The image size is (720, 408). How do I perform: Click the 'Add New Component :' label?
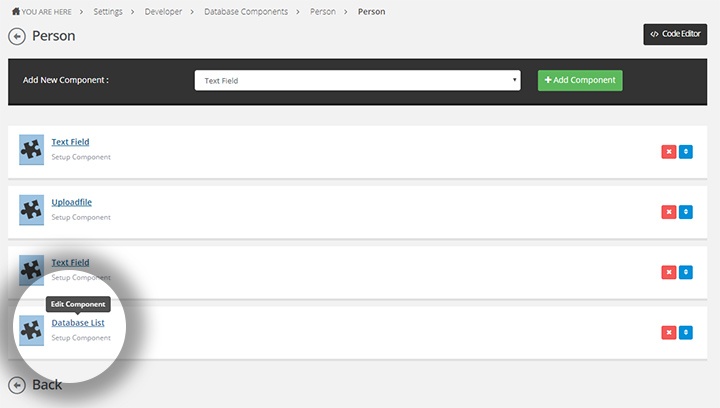66,80
